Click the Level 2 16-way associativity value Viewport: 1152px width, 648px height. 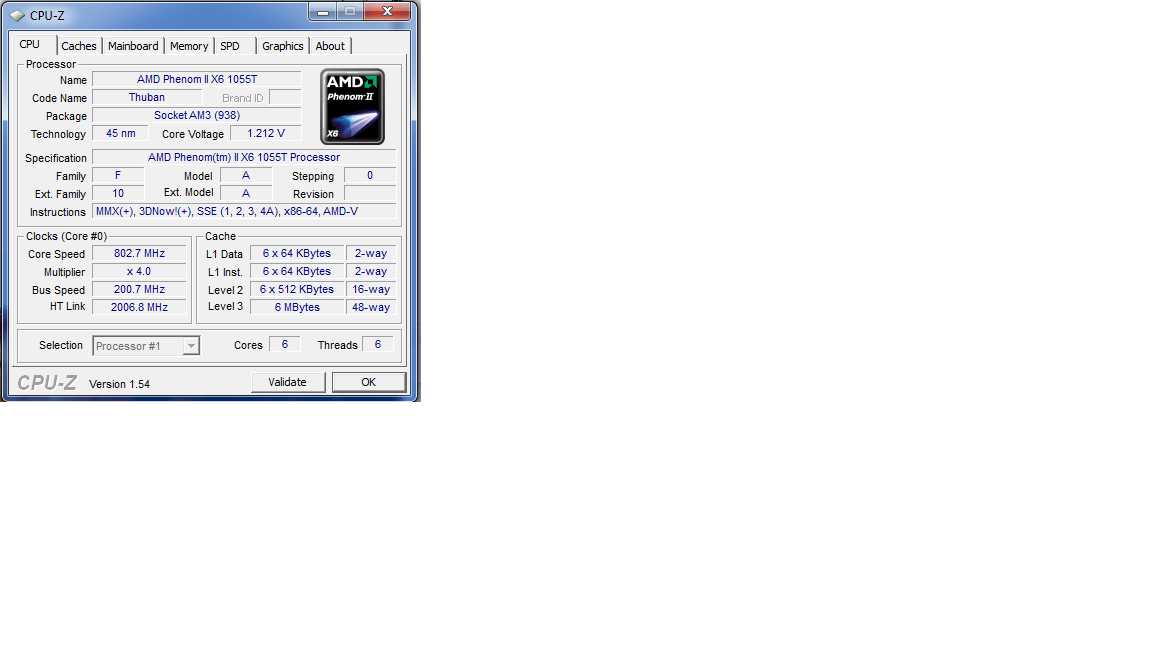tap(371, 289)
